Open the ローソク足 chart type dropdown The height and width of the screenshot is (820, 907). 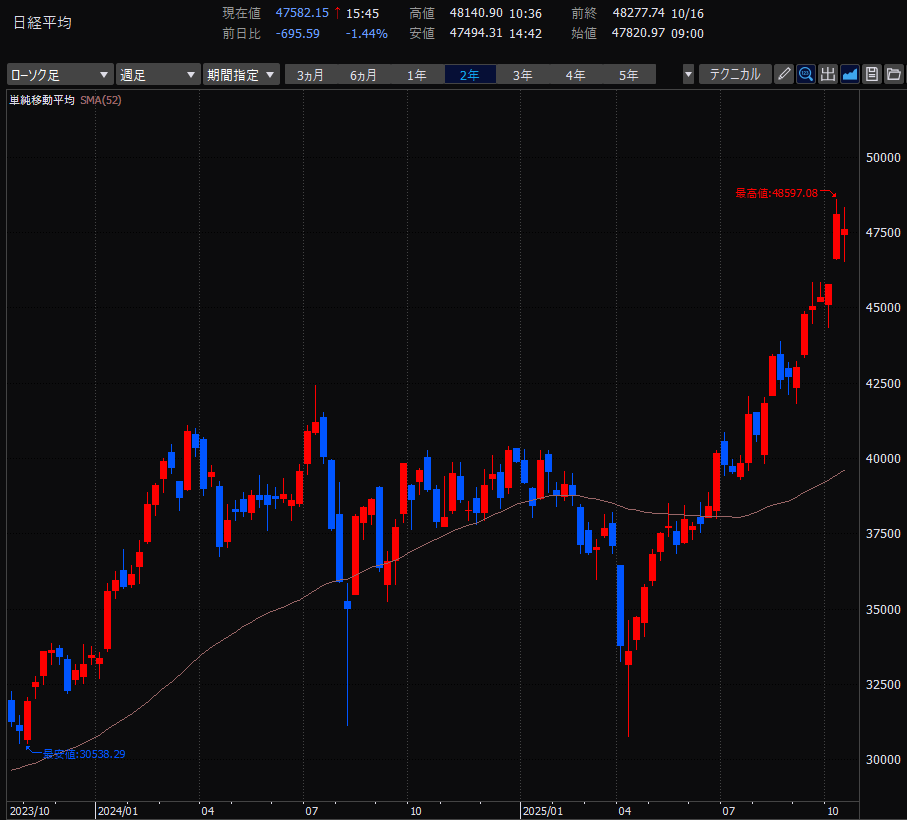point(60,75)
